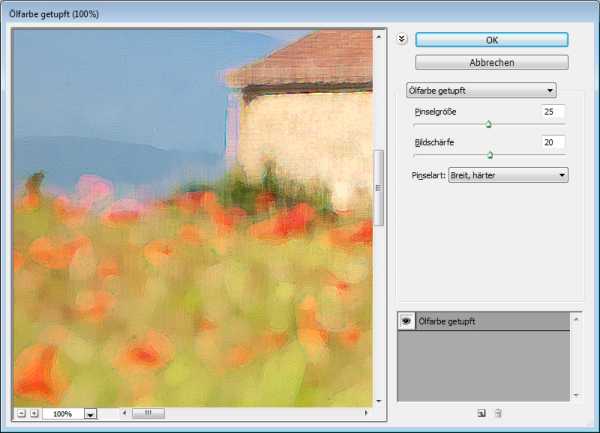Viewport: 600px width, 433px height.
Task: Open the Ölfarbe getupft filter dropdown
Action: pyautogui.click(x=481, y=91)
